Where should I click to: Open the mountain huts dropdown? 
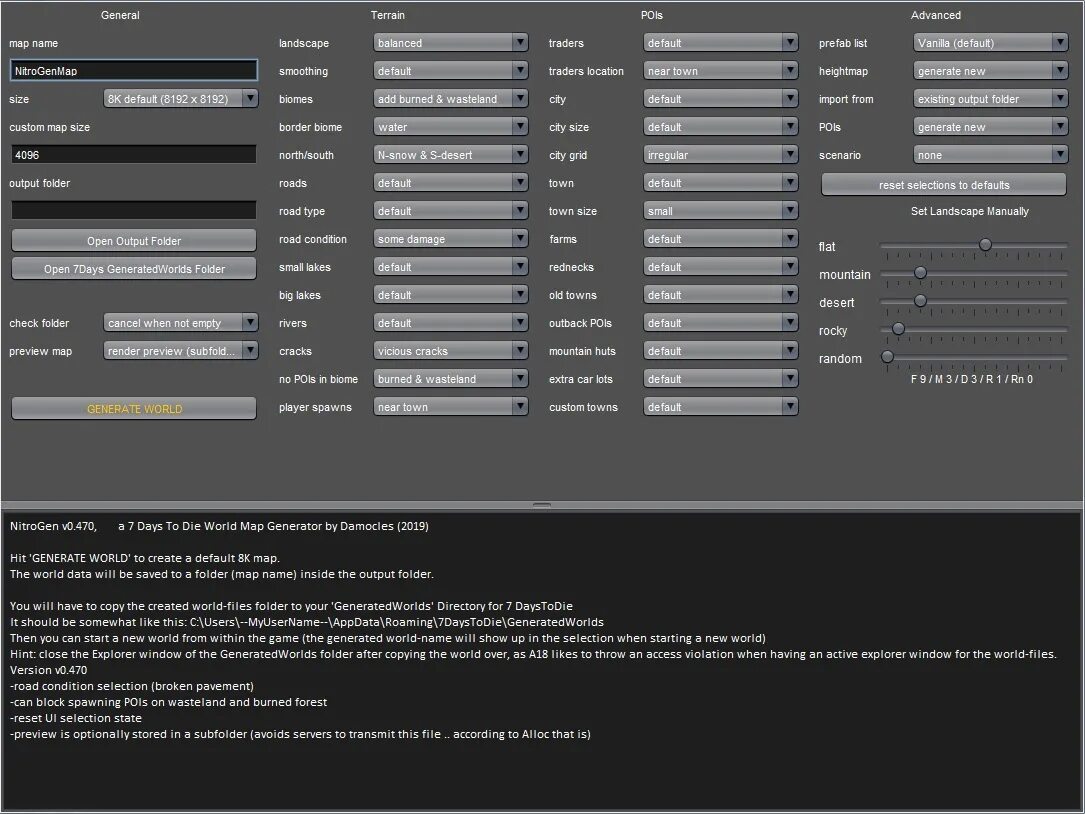720,351
